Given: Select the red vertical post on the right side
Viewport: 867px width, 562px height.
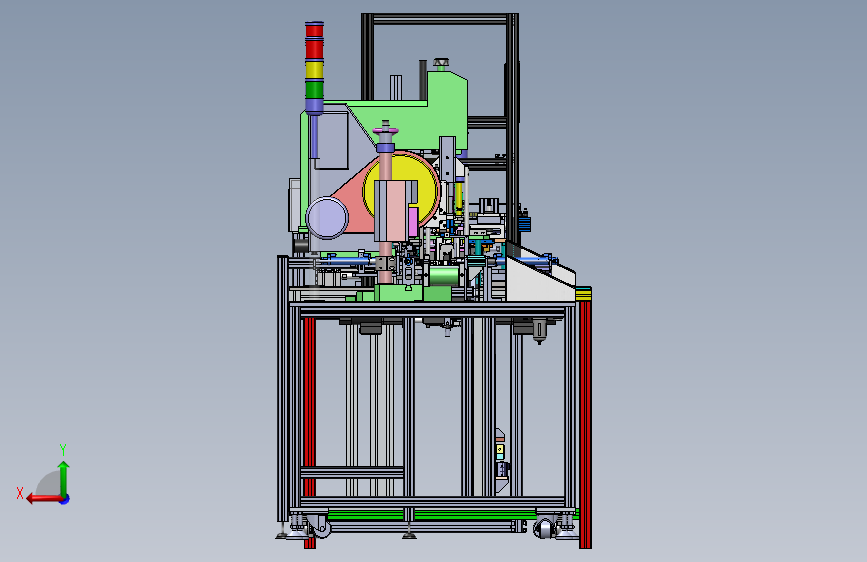Looking at the screenshot, I should click(585, 423).
